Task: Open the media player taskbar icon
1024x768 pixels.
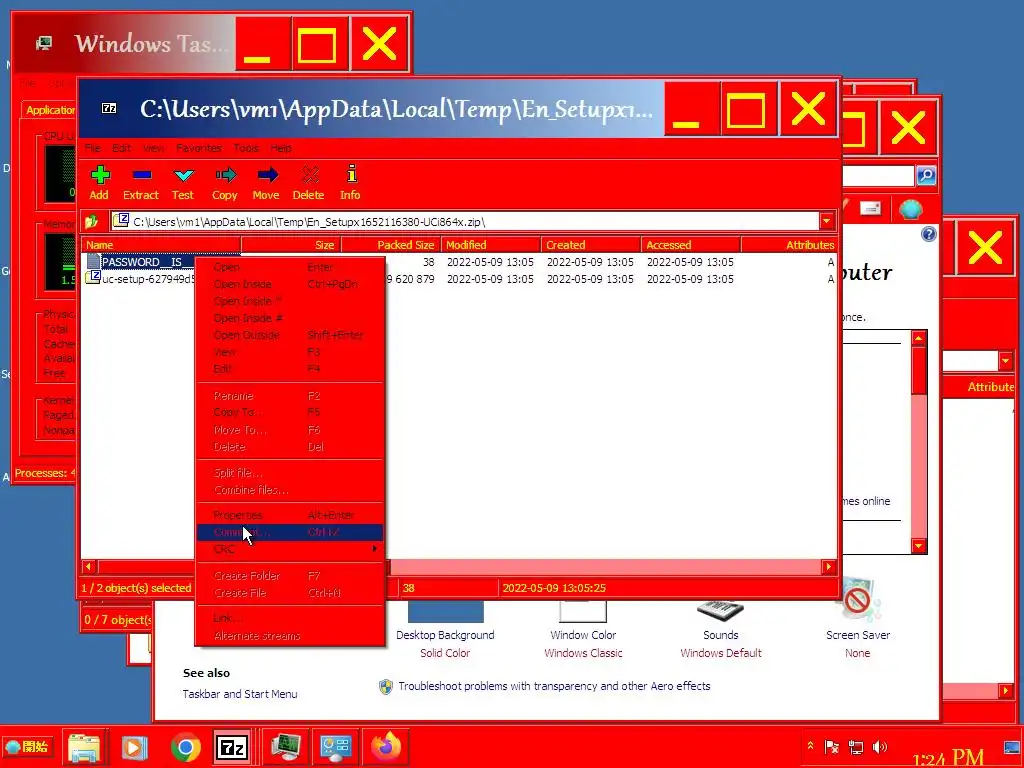Action: pos(134,746)
